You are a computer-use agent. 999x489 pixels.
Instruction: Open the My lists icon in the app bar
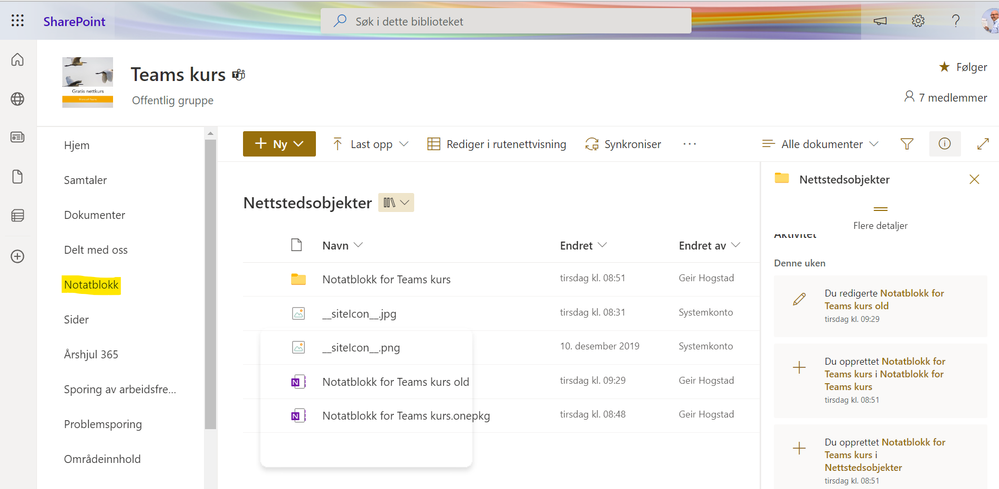pyautogui.click(x=18, y=216)
